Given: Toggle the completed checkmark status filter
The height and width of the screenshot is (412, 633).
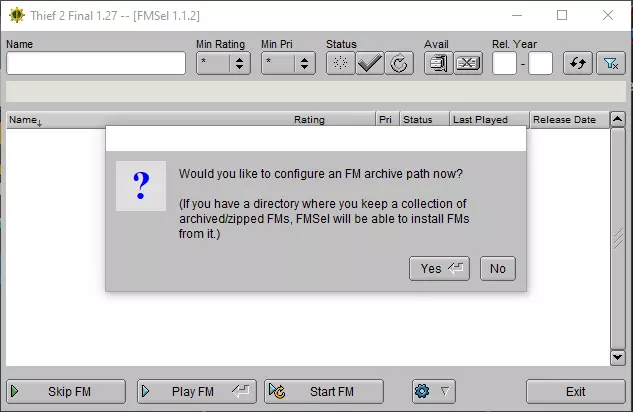Looking at the screenshot, I should [x=370, y=63].
